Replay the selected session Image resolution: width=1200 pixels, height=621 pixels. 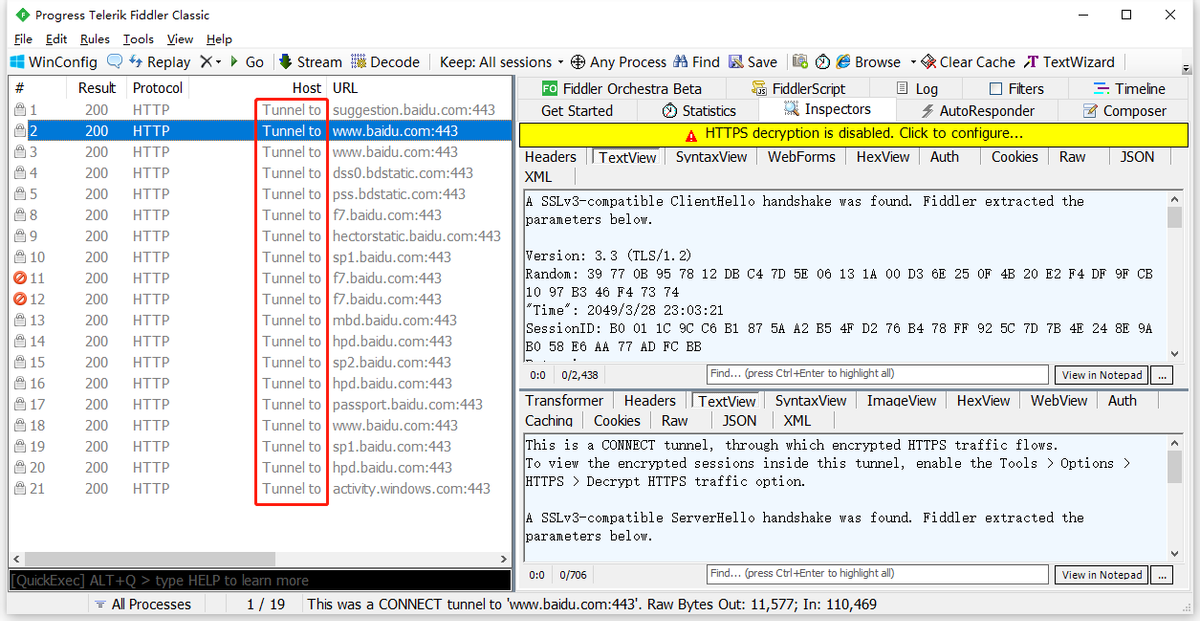click(x=159, y=62)
